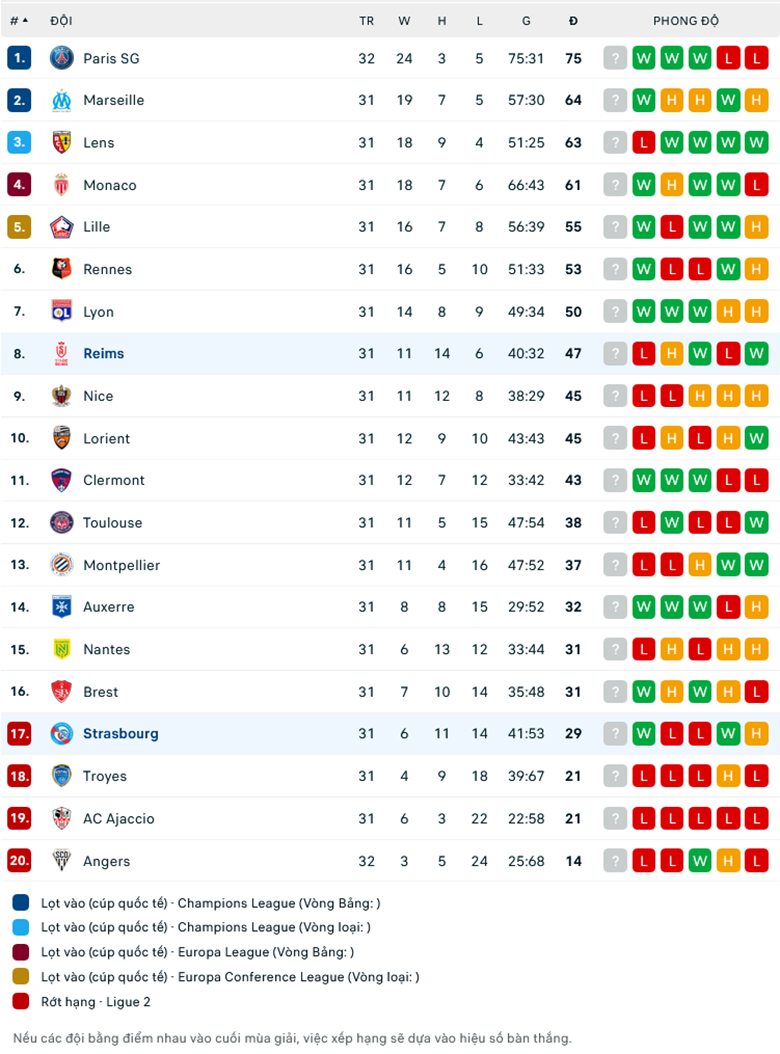Screen dimensions: 780x1054
Task: Click the Monaco club crest icon
Action: [62, 185]
